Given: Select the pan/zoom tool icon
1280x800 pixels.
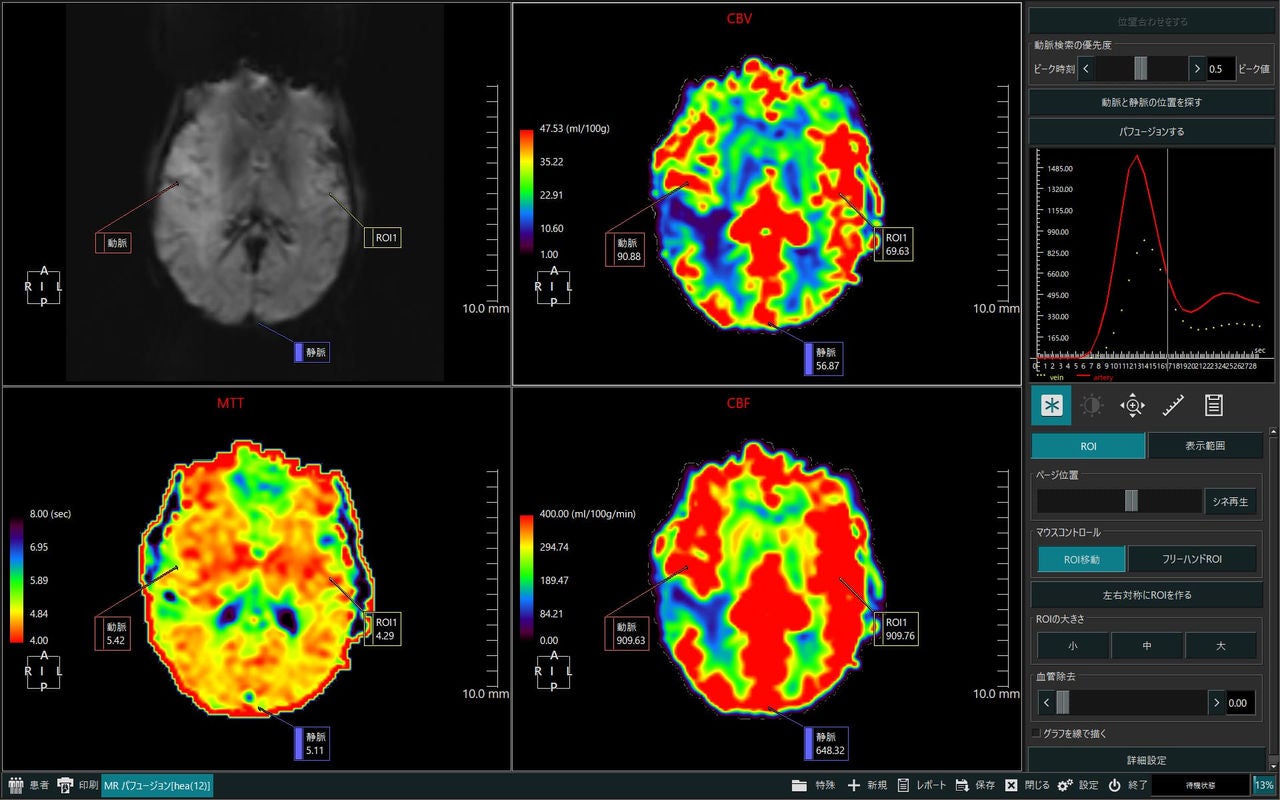Looking at the screenshot, I should (x=1132, y=405).
